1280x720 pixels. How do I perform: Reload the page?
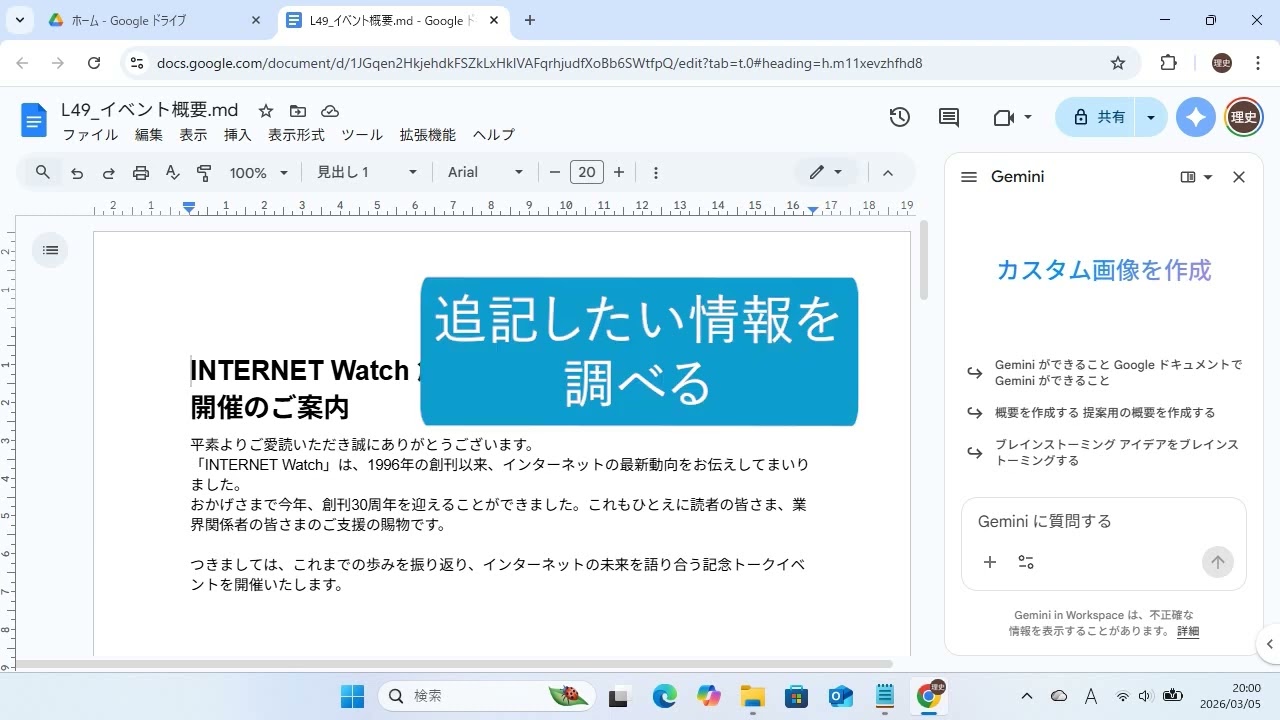point(94,63)
